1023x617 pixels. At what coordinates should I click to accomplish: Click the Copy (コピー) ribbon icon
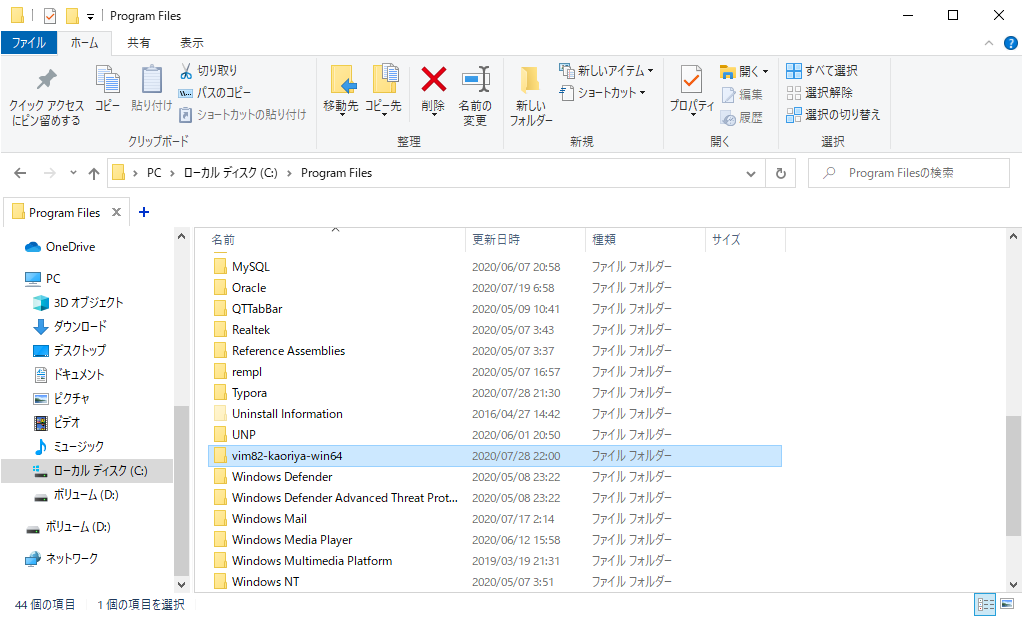click(x=108, y=80)
